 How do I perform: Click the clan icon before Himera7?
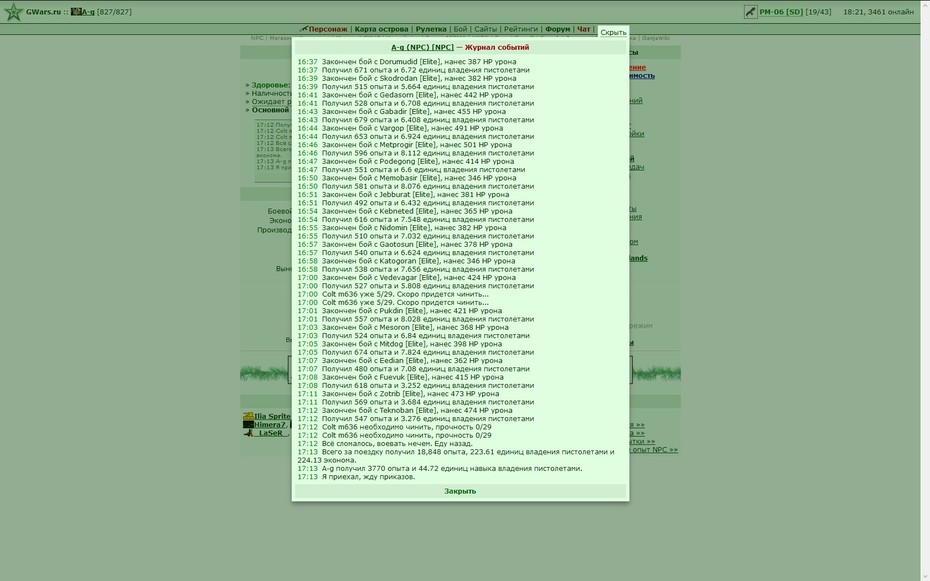(x=248, y=424)
